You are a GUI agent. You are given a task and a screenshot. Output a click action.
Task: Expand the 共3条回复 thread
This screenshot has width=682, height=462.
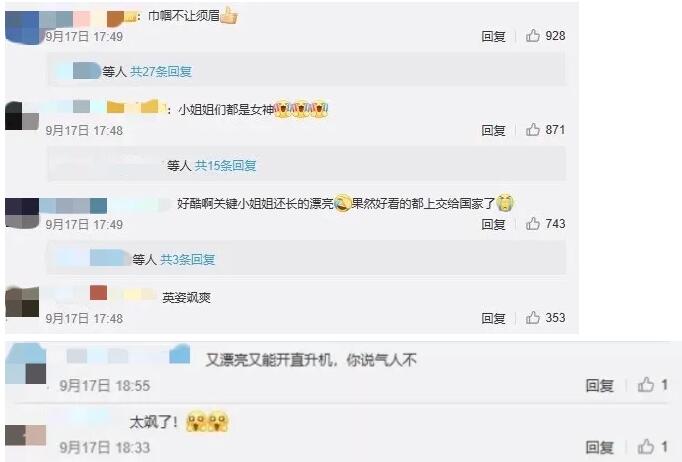(187, 260)
